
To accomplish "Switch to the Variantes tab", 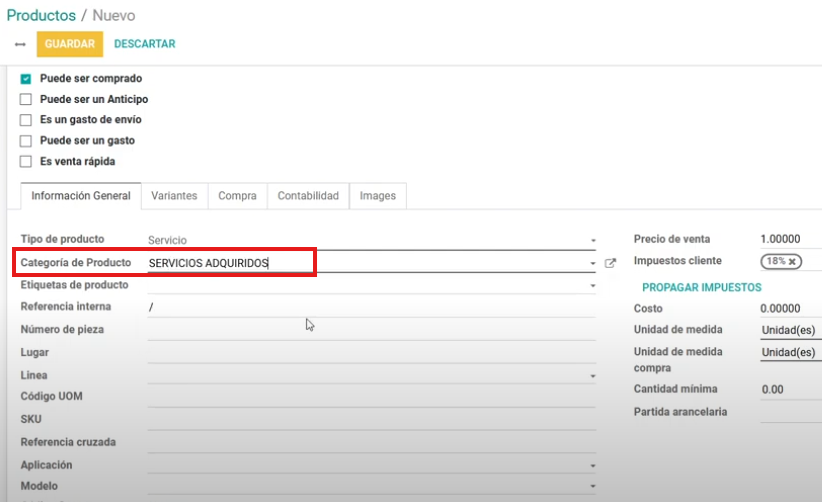I will coord(174,196).
